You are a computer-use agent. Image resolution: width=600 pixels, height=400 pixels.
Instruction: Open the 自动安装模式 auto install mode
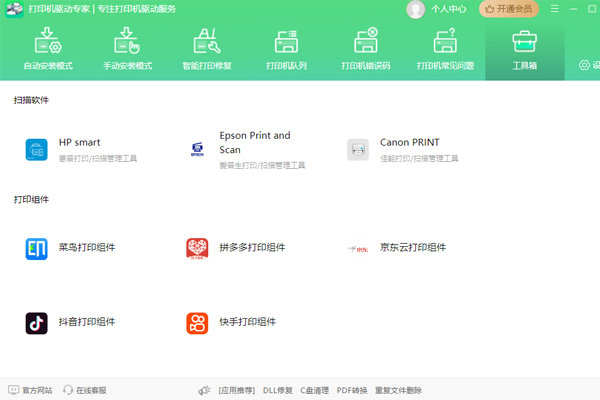coord(48,50)
